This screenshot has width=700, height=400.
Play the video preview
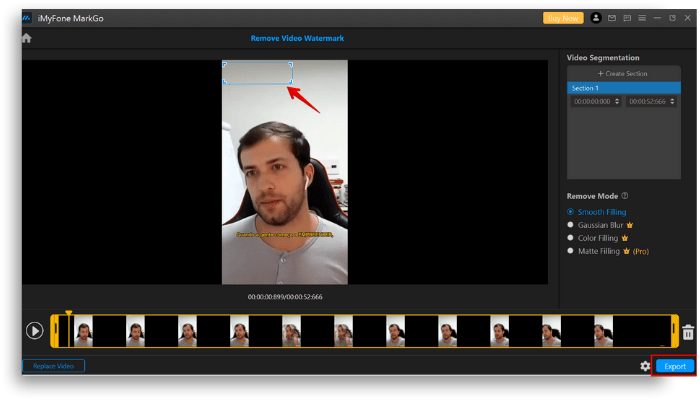pyautogui.click(x=34, y=331)
